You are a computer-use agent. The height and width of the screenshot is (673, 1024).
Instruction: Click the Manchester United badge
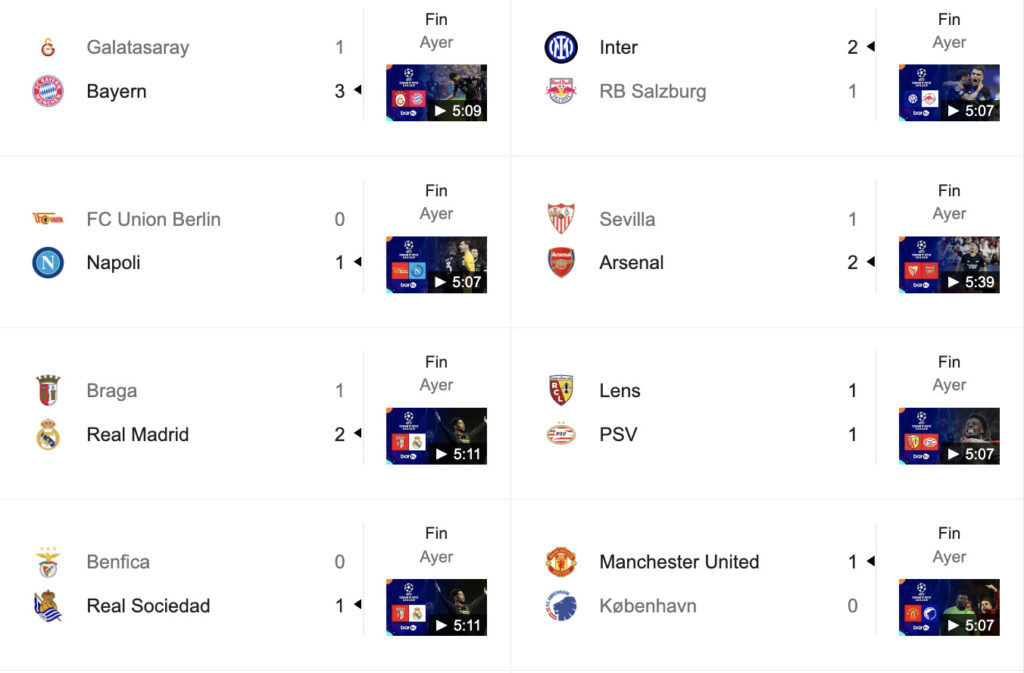tap(561, 561)
